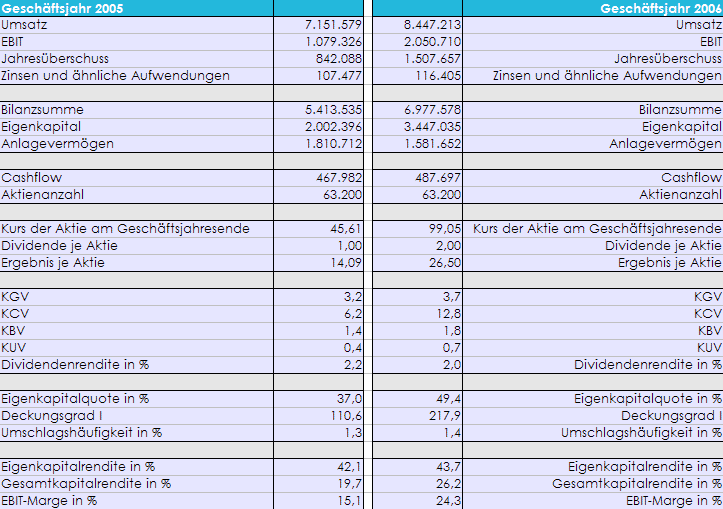Viewport: 723px width, 509px height.
Task: Click Jahresüberschuss value 1.507.657
Action: (x=433, y=59)
